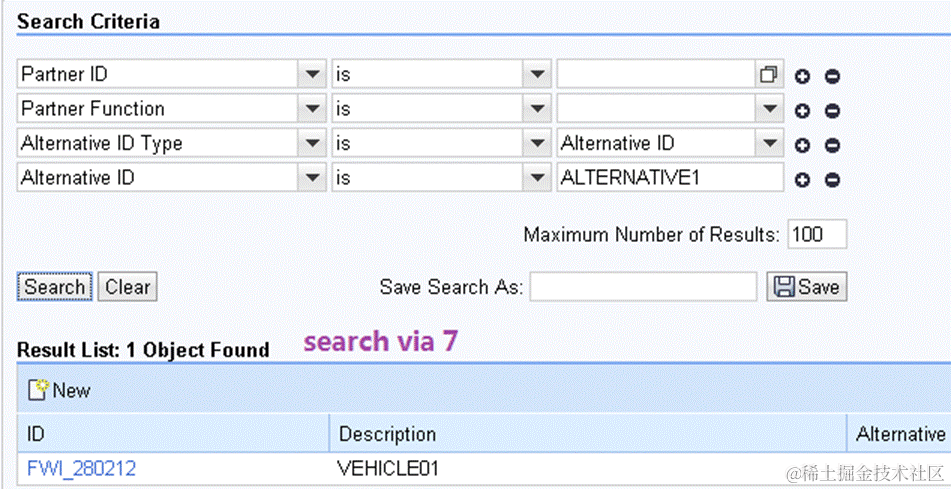Sort by the Description column header
Screen dimensions: 951x489
588,434
